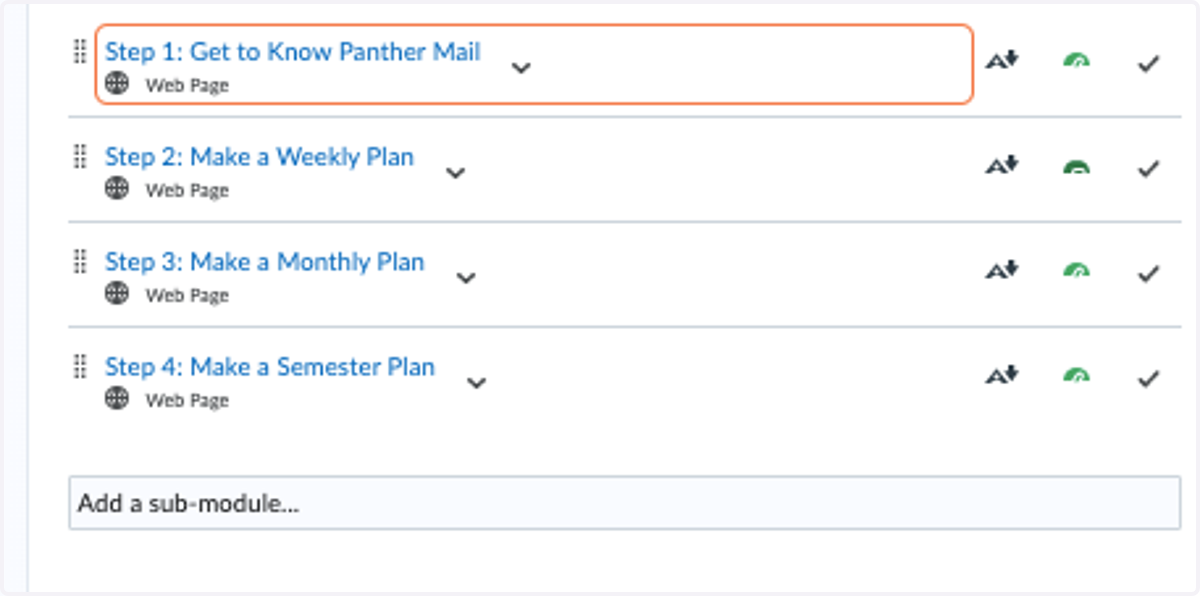This screenshot has width=1200, height=596.
Task: Open the Step 2: Make a Weekly Plan link
Action: (x=259, y=157)
